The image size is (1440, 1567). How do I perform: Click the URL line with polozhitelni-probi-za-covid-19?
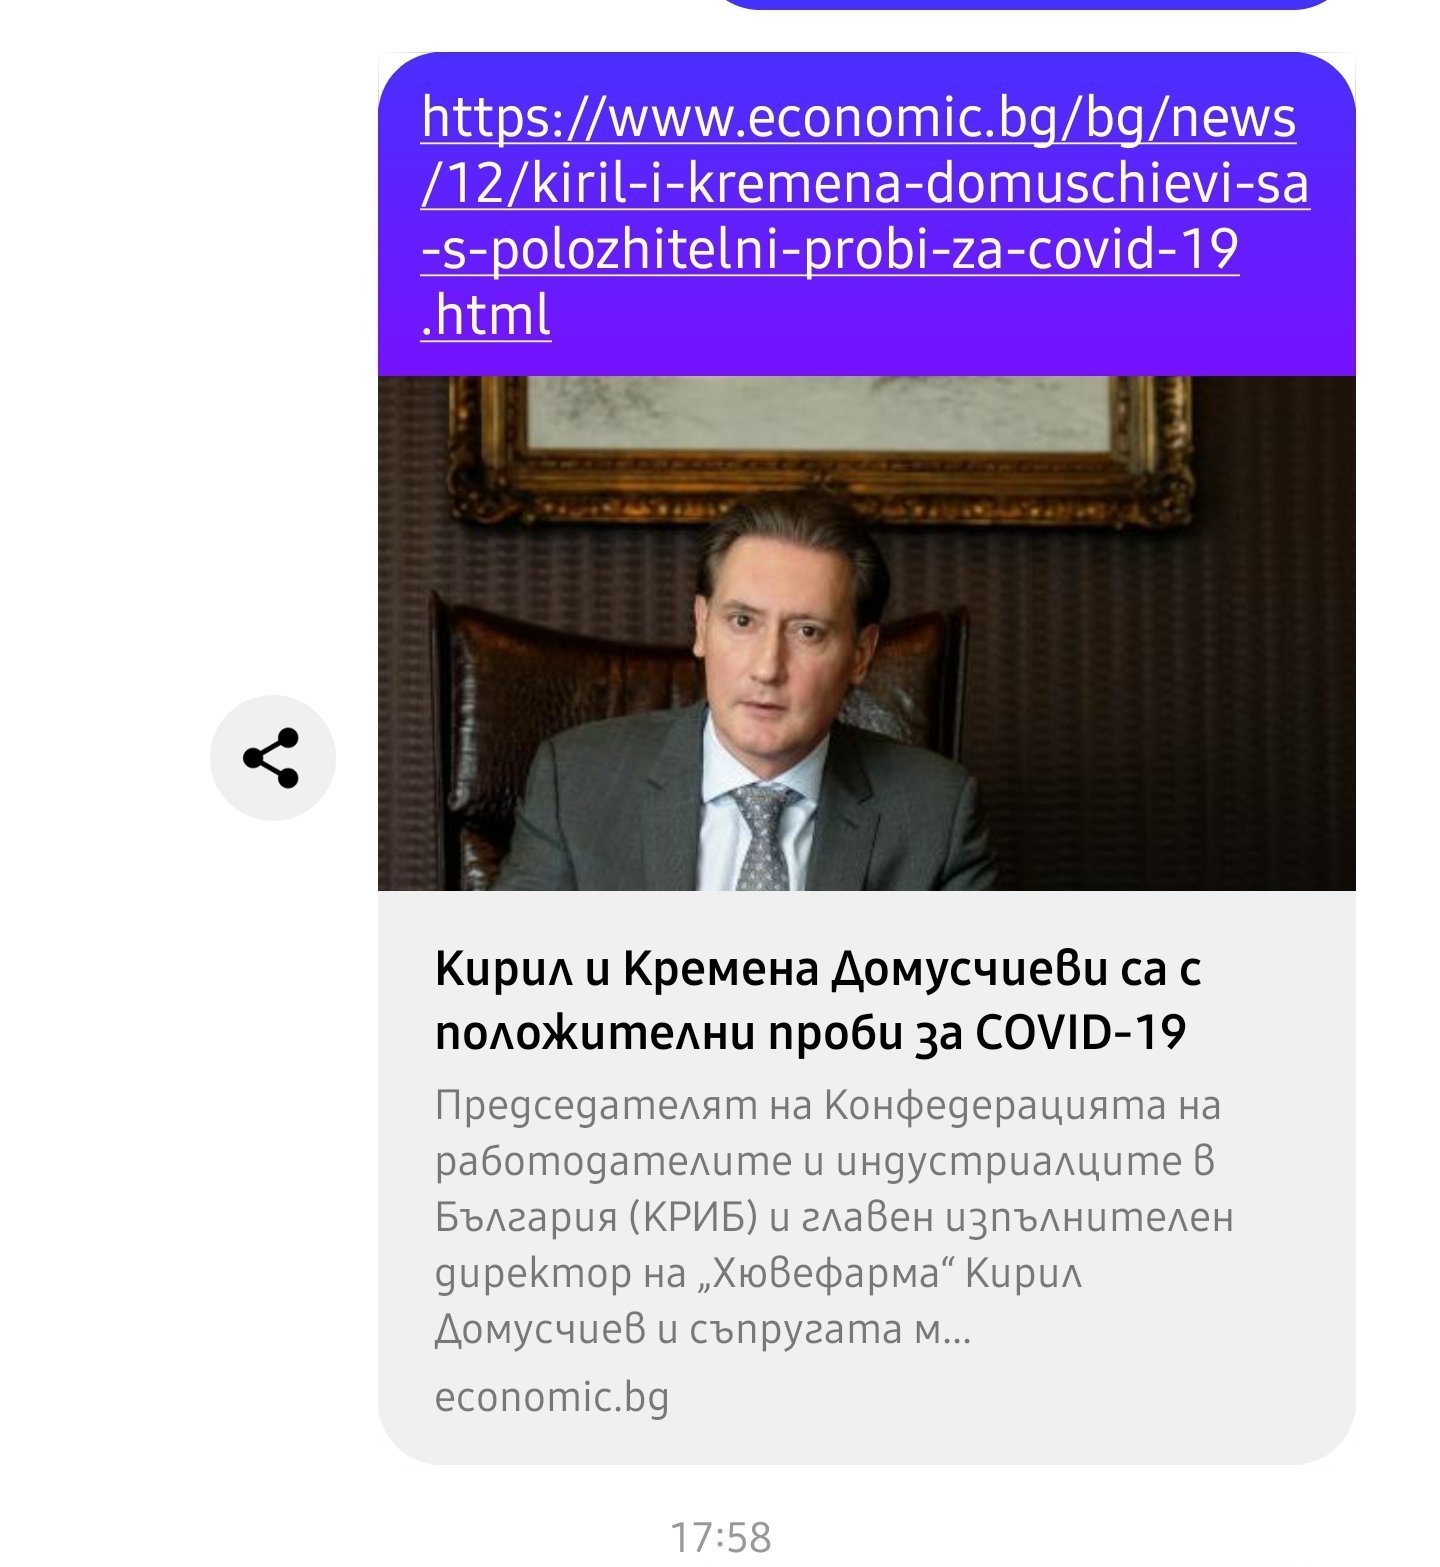point(830,249)
